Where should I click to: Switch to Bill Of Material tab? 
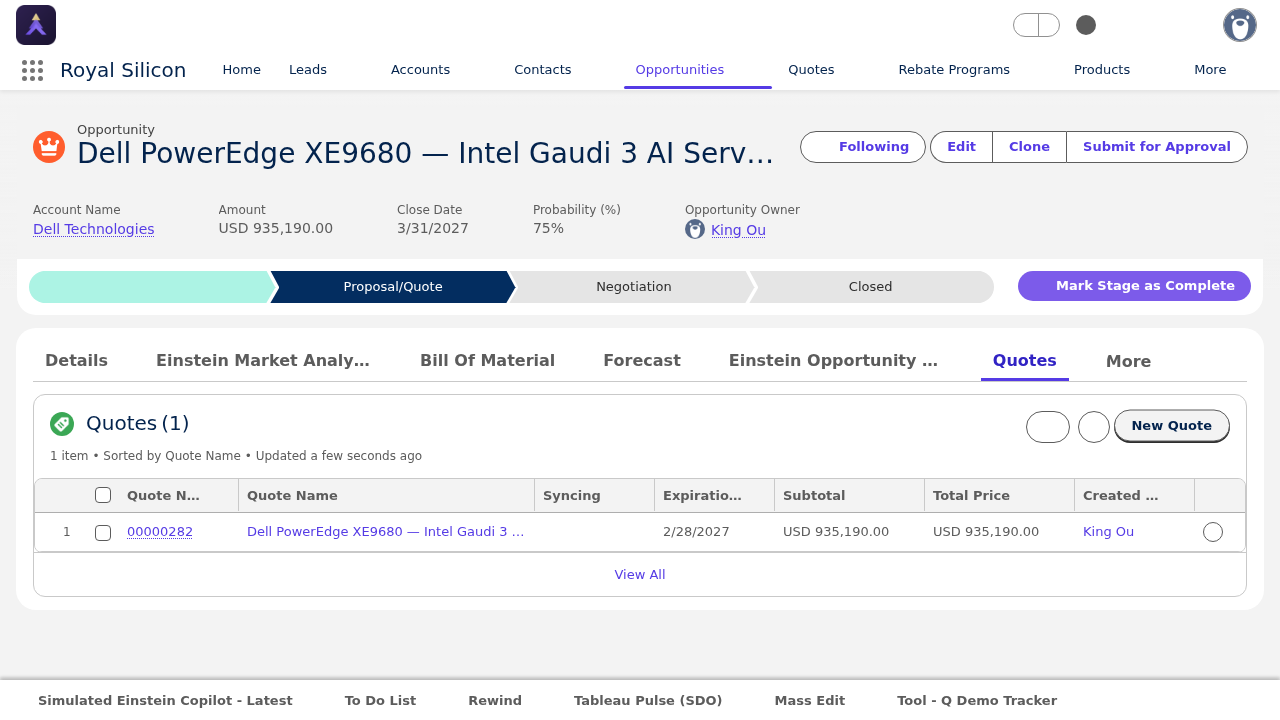pos(487,361)
